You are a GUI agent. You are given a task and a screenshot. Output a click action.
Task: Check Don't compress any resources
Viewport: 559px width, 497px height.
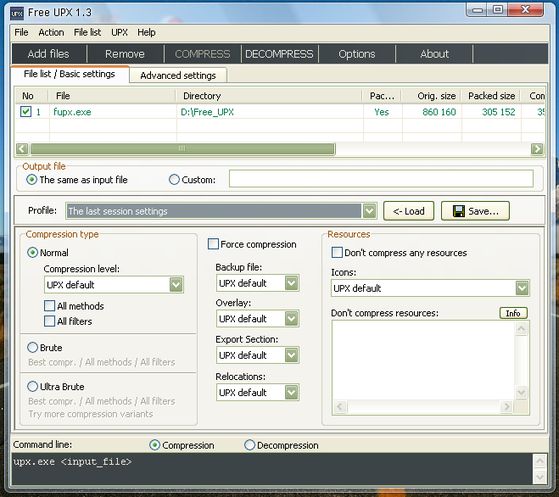point(337,253)
